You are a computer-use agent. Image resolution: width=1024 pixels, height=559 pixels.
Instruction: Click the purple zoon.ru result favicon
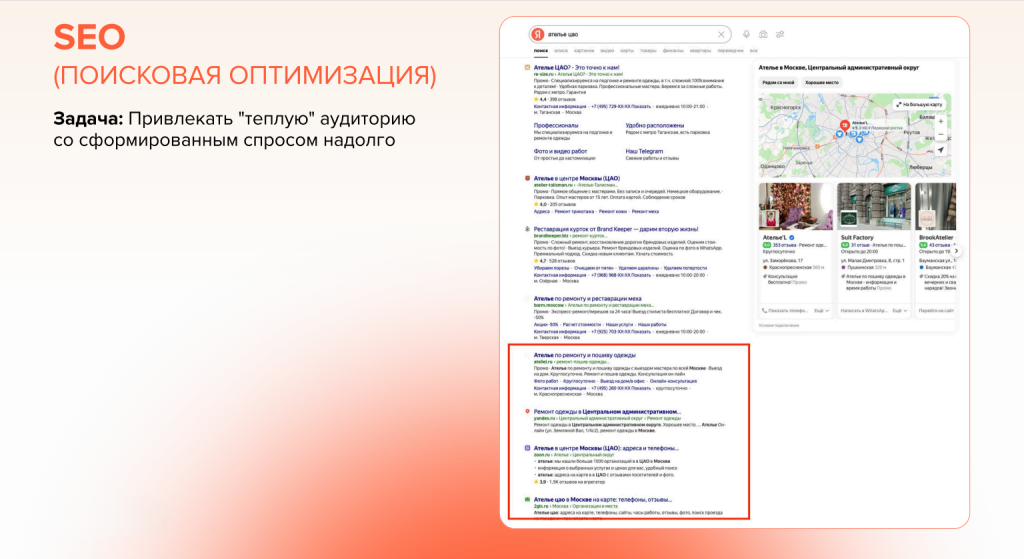527,448
